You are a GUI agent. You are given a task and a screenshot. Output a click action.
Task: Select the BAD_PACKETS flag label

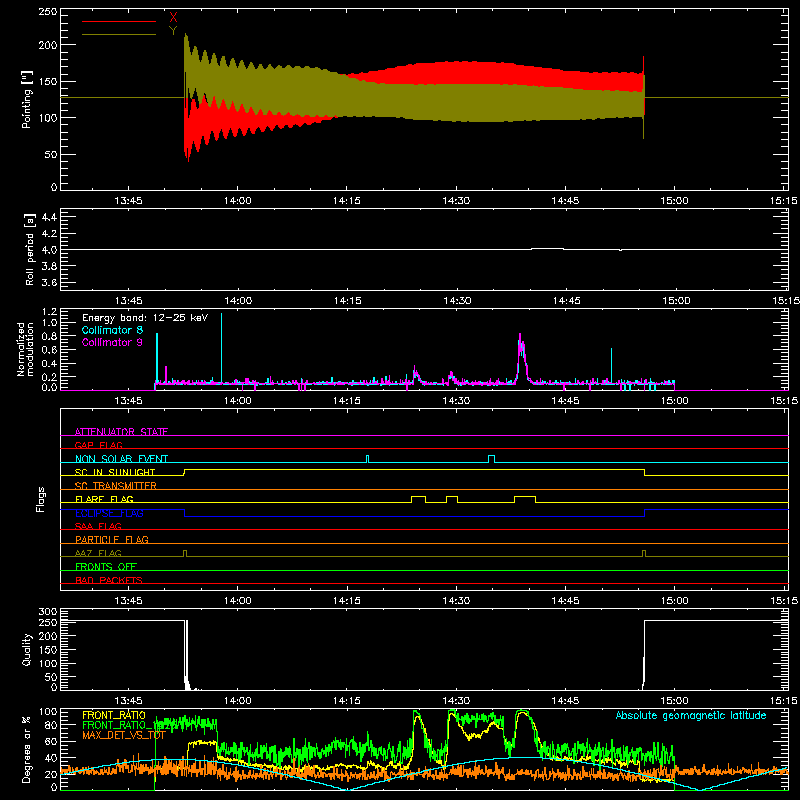[x=109, y=580]
